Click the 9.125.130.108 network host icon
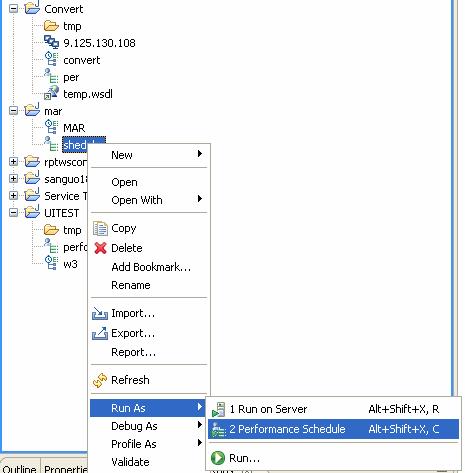The height and width of the screenshot is (473, 465). [51, 42]
